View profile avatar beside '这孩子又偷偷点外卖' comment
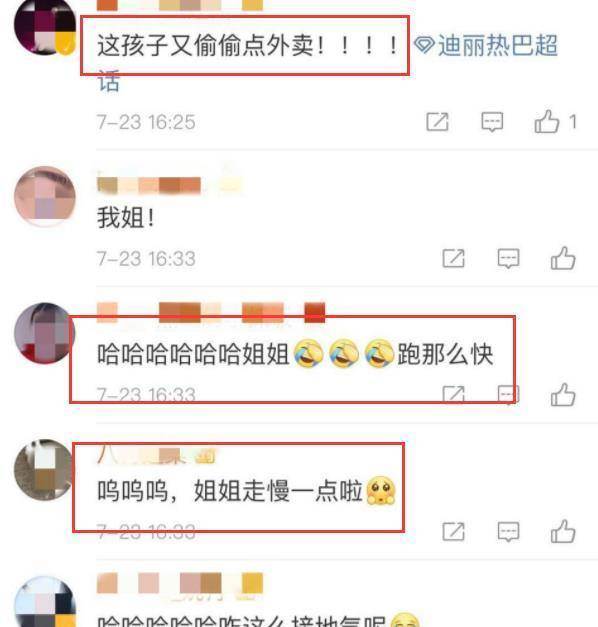 pos(45,26)
